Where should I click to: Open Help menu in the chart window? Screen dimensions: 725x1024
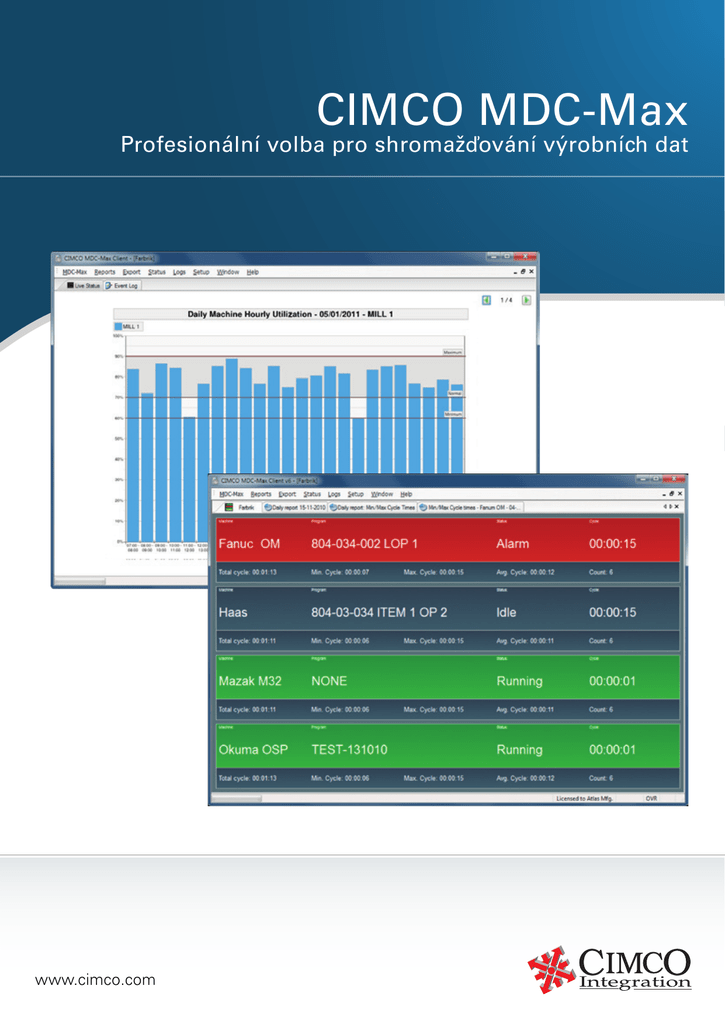tap(253, 272)
